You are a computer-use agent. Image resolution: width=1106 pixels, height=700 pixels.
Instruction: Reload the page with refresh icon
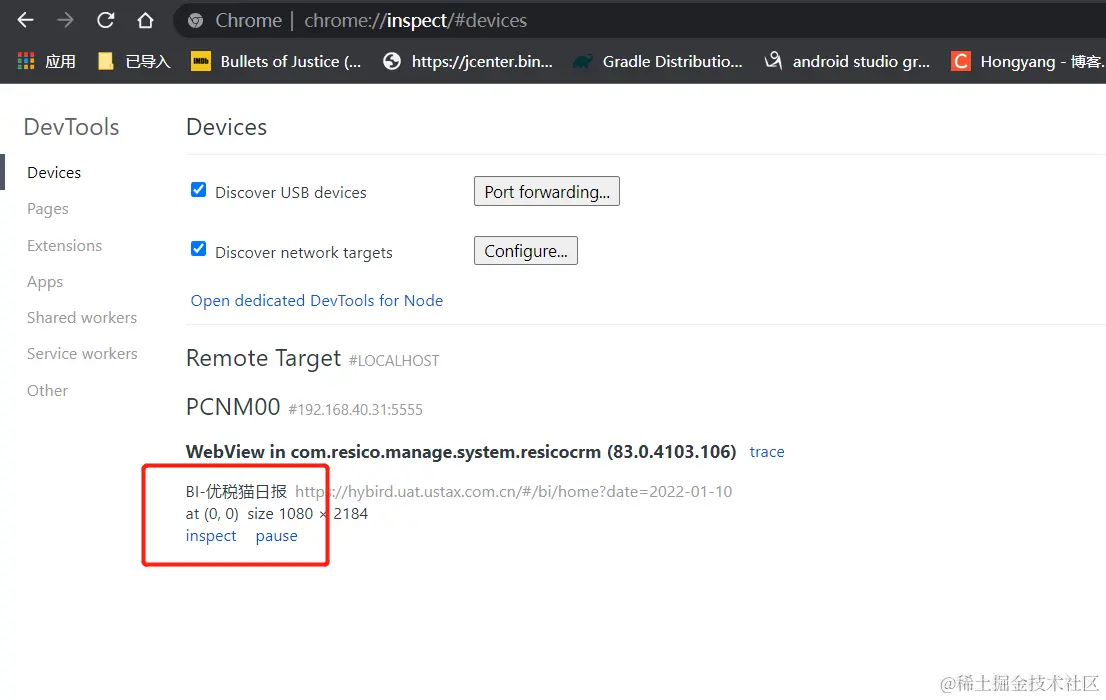tap(105, 20)
